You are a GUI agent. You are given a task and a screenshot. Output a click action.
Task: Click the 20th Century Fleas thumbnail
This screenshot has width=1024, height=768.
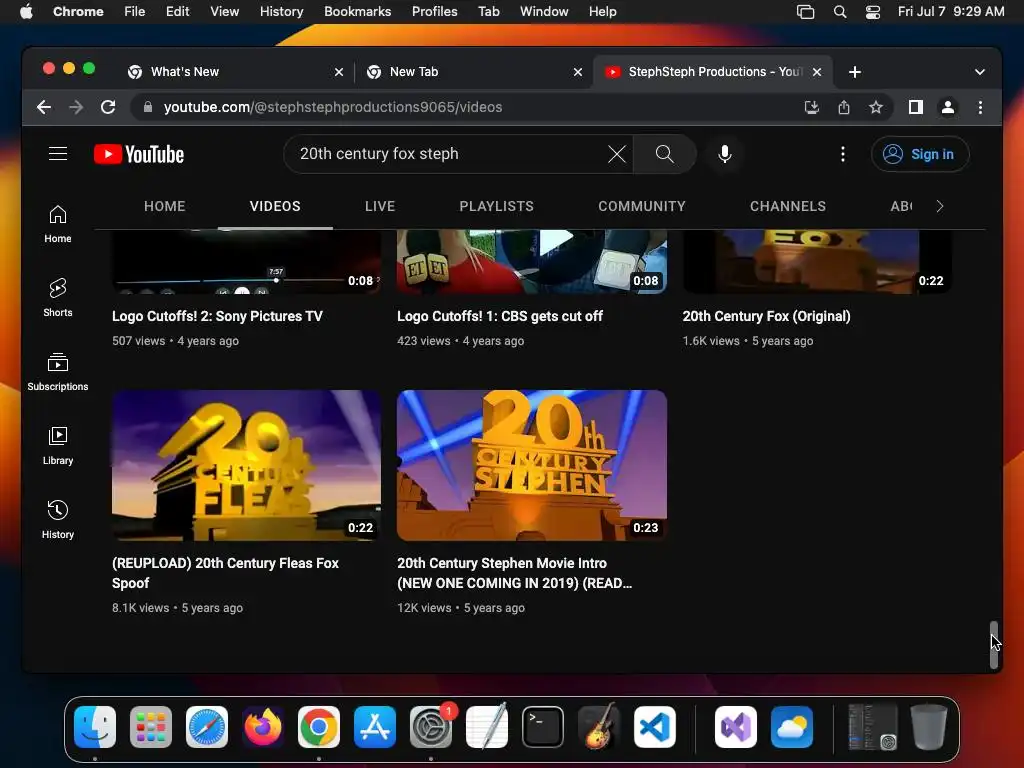246,465
